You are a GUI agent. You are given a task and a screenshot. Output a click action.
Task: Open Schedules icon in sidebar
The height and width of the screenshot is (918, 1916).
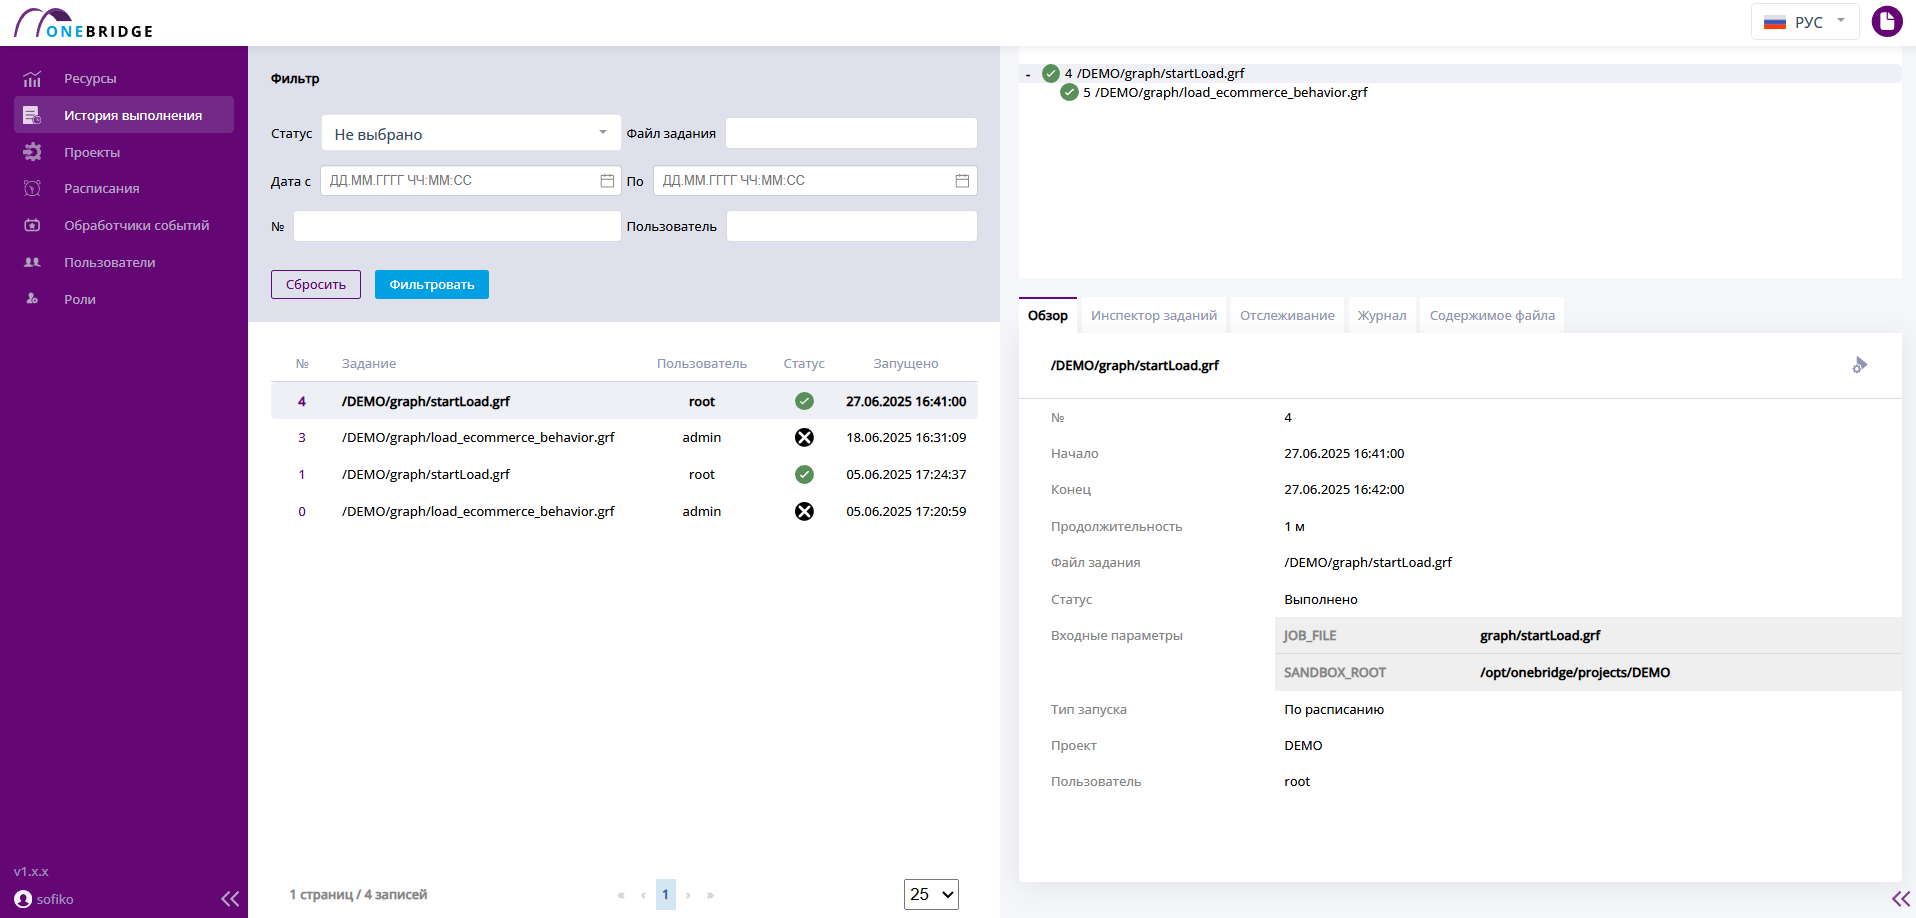(x=32, y=188)
